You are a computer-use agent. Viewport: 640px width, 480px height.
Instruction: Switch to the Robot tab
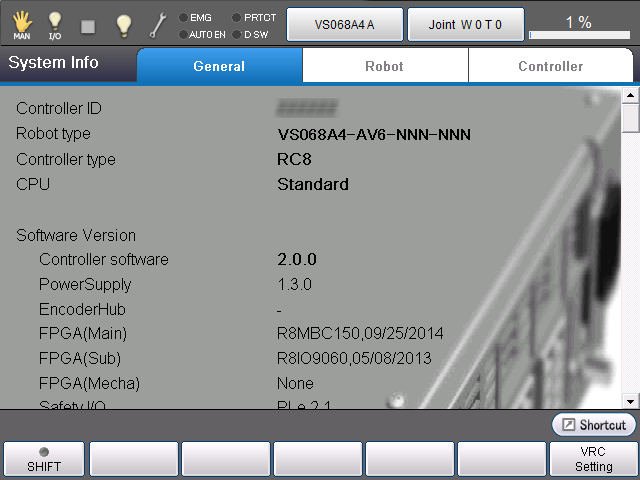(x=384, y=66)
